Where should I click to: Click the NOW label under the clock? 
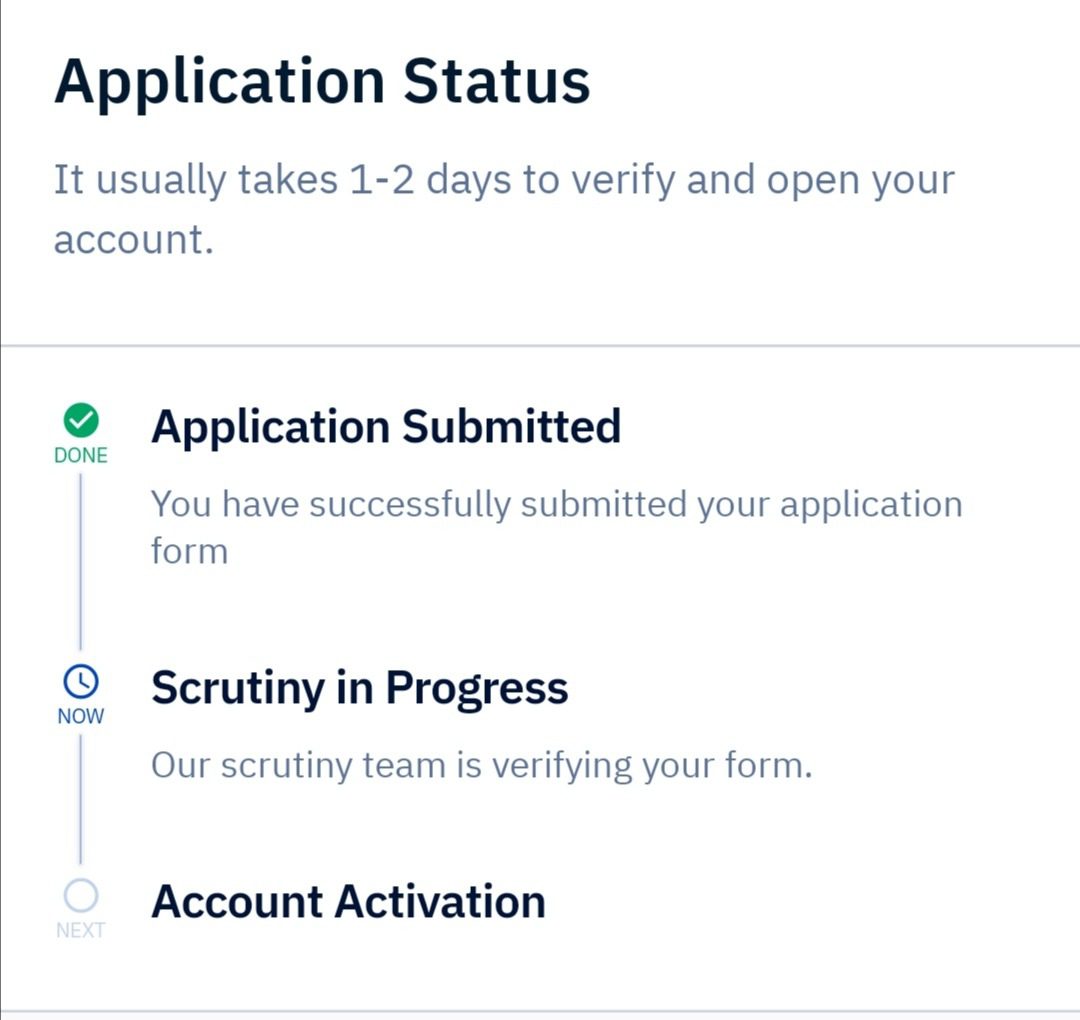coord(81,717)
